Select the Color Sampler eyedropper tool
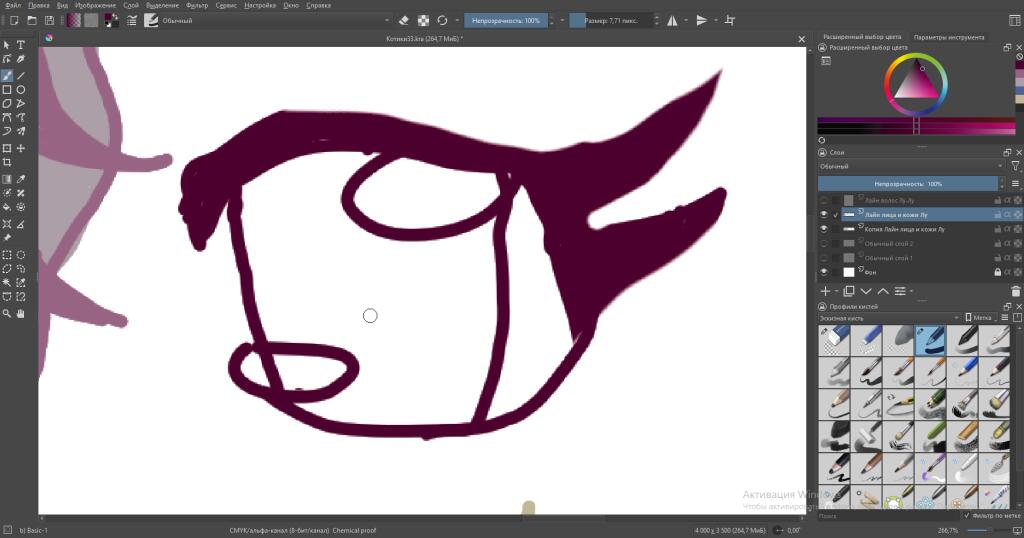This screenshot has width=1024, height=538. coord(21,179)
